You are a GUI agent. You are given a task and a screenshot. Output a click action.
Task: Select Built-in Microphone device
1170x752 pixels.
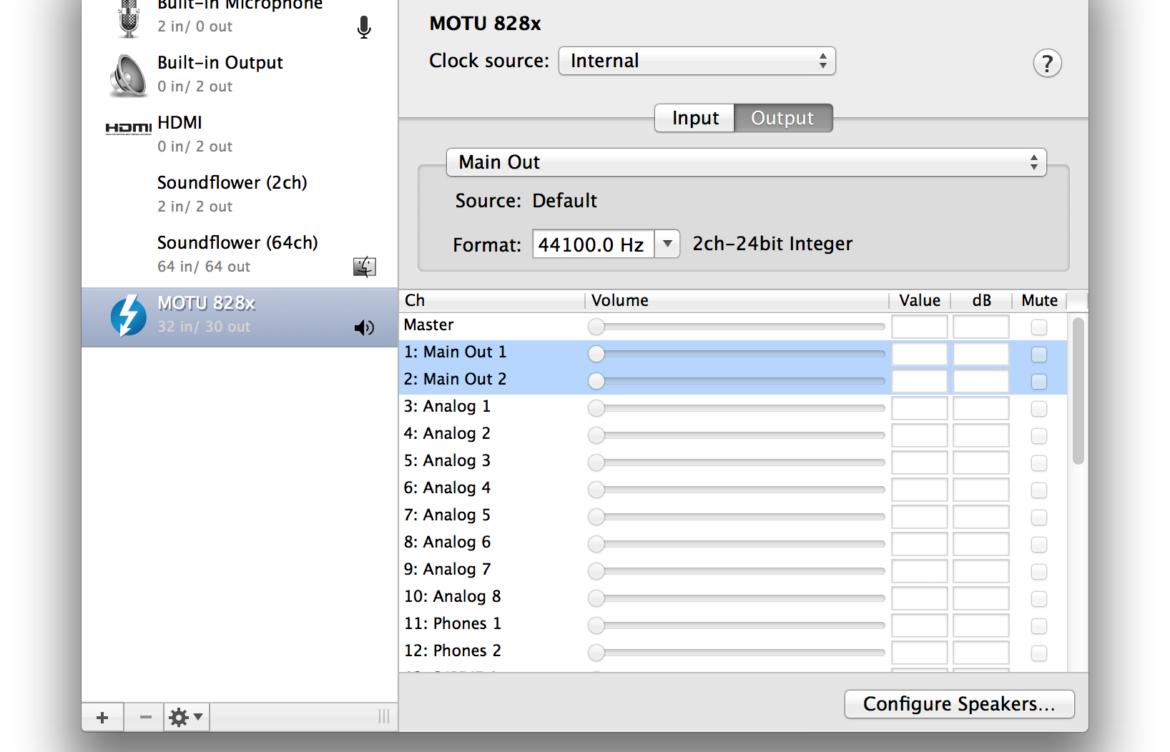(x=240, y=19)
